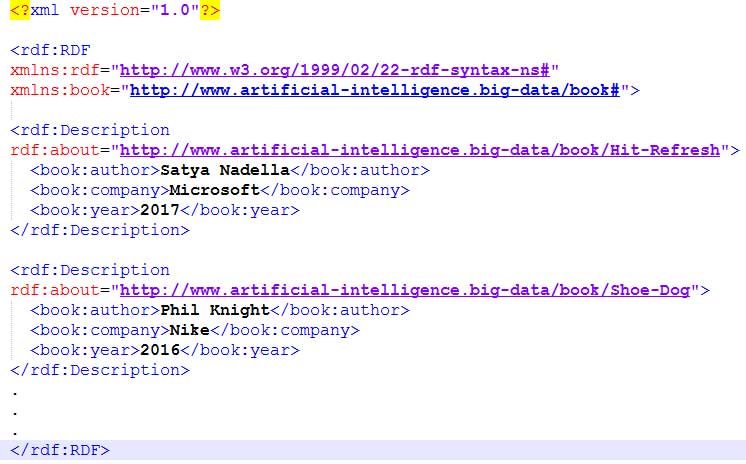This screenshot has width=746, height=464.
Task: Click the closing </book:company> tag after Microsoft
Action: tap(334, 190)
